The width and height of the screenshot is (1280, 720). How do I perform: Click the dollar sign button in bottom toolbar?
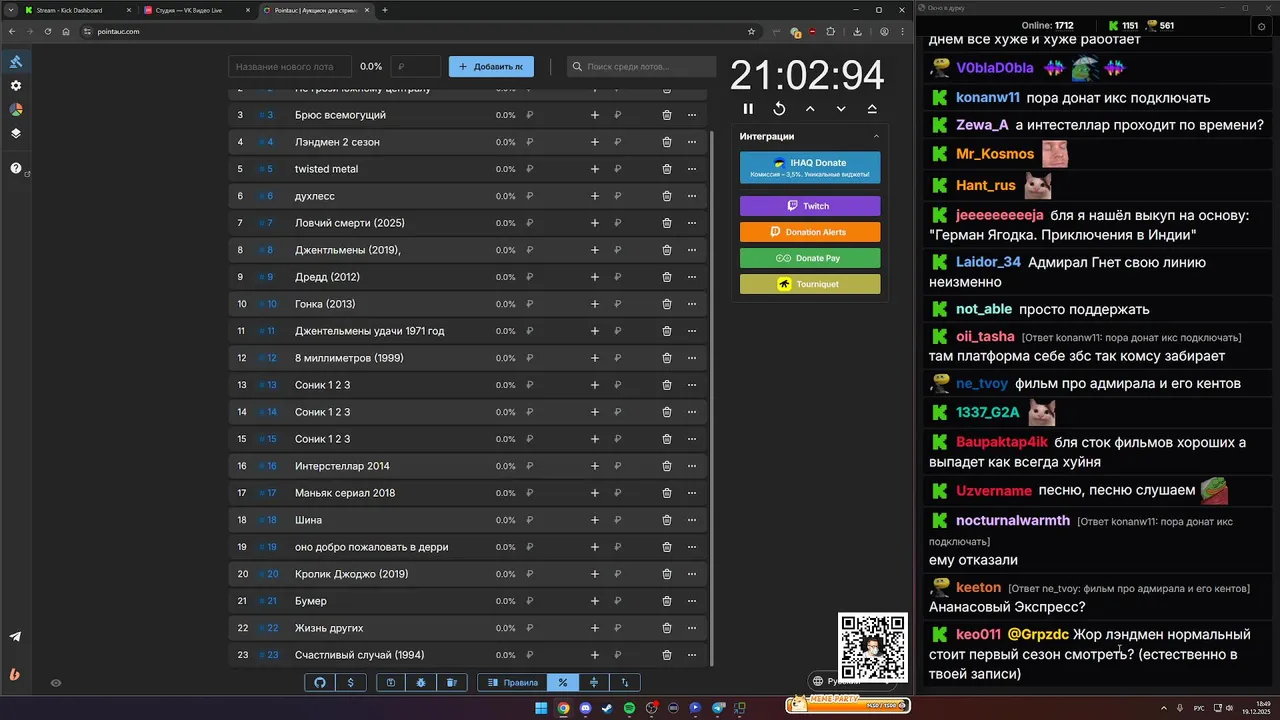[350, 682]
